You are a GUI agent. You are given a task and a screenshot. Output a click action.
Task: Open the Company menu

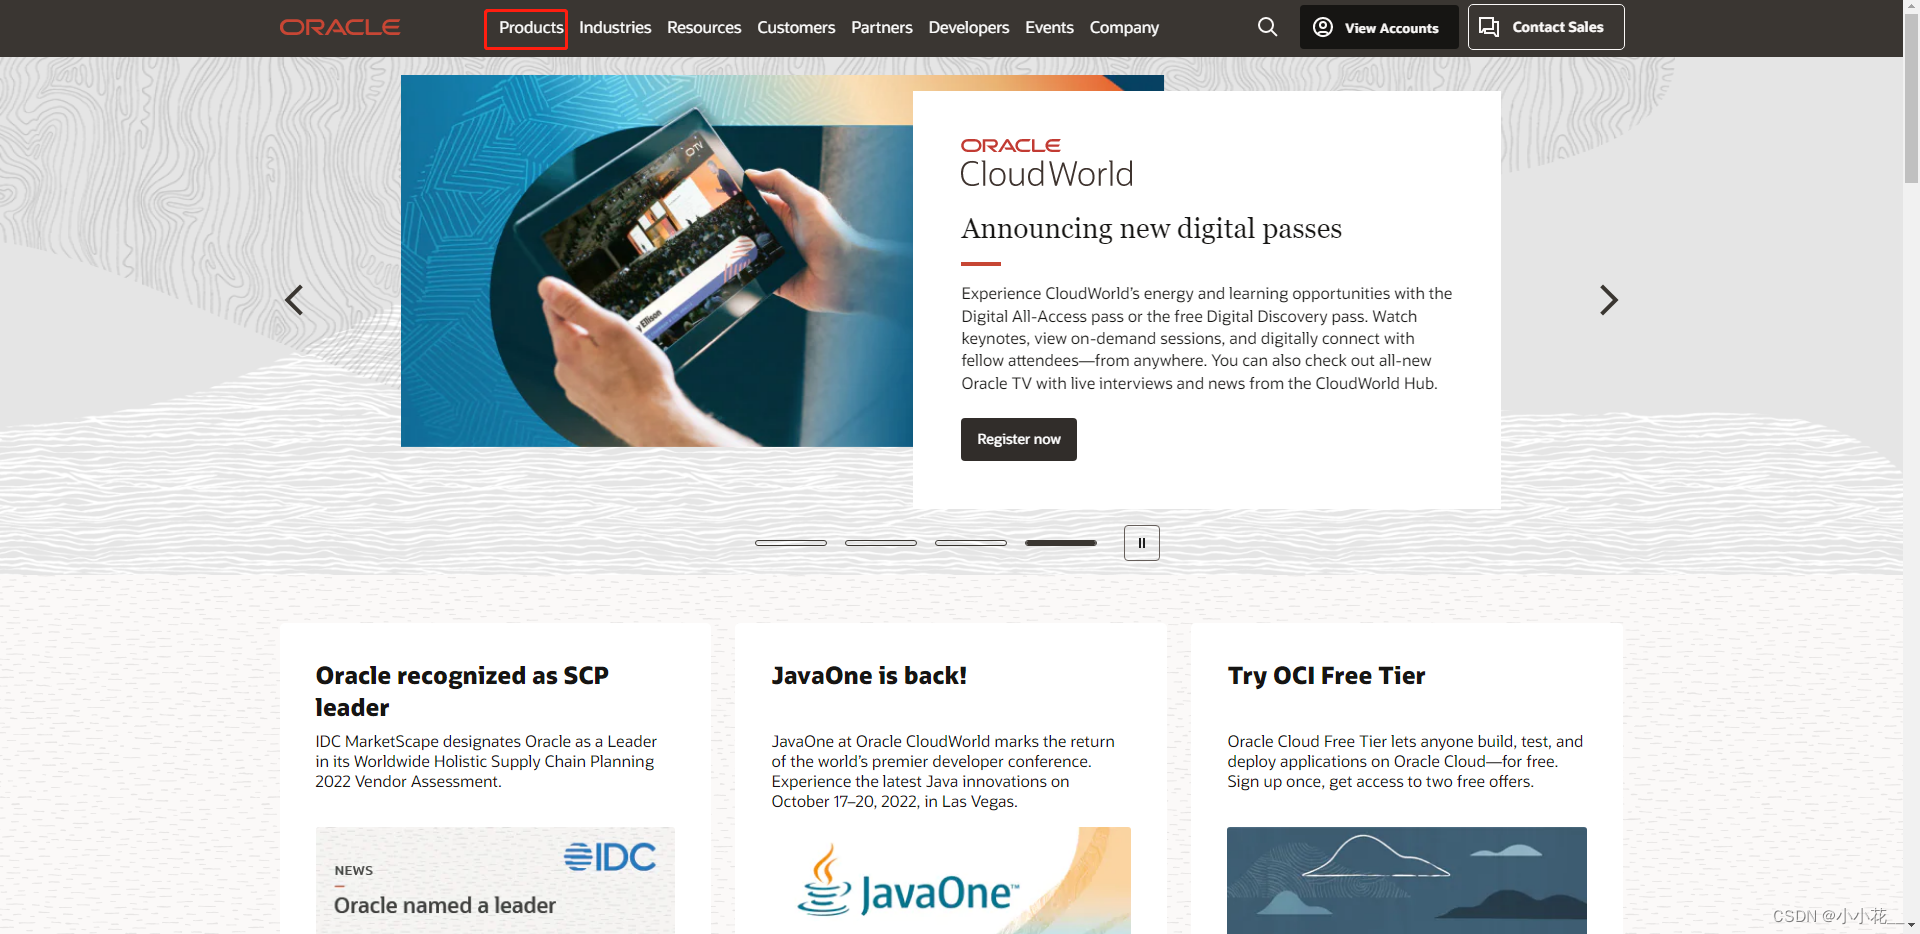pos(1124,28)
